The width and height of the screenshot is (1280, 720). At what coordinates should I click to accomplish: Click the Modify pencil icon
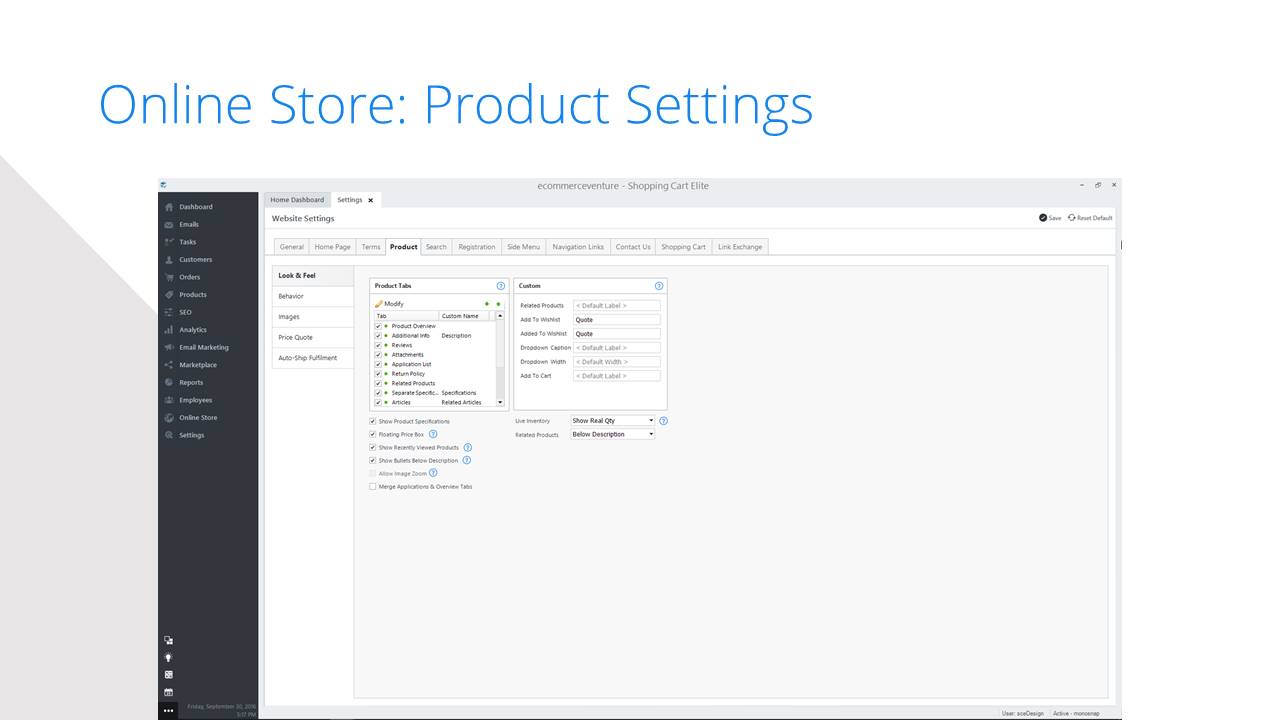(379, 303)
